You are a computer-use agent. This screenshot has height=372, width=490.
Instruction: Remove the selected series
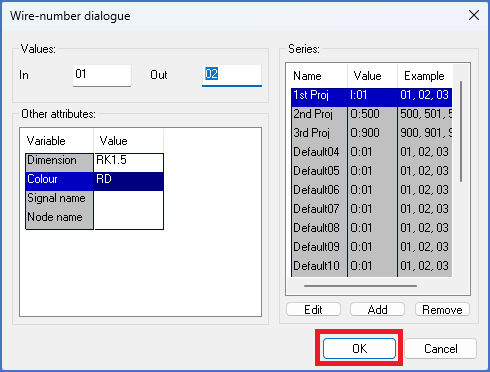pos(442,310)
